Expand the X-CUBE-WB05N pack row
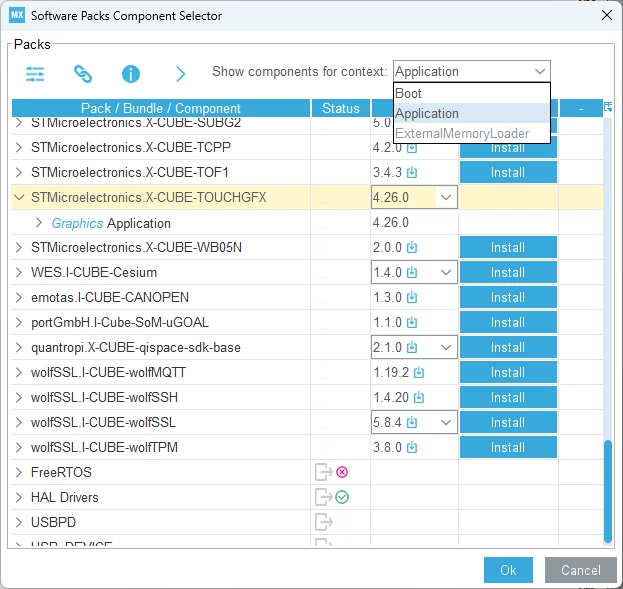Viewport: 623px width, 589px height. pos(19,248)
